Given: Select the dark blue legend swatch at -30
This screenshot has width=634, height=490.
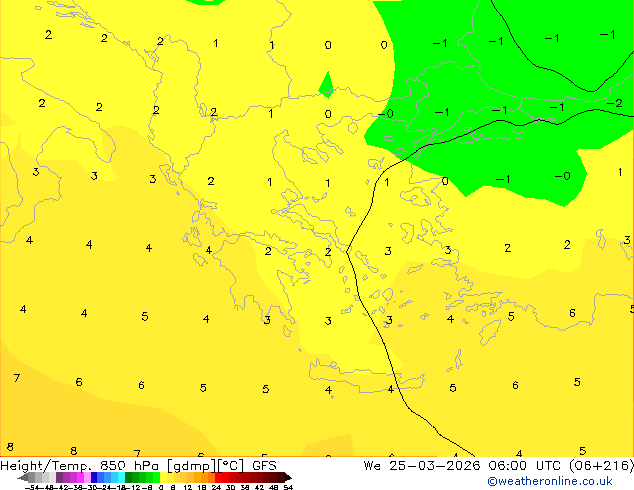Looking at the screenshot, I should (x=94, y=477).
